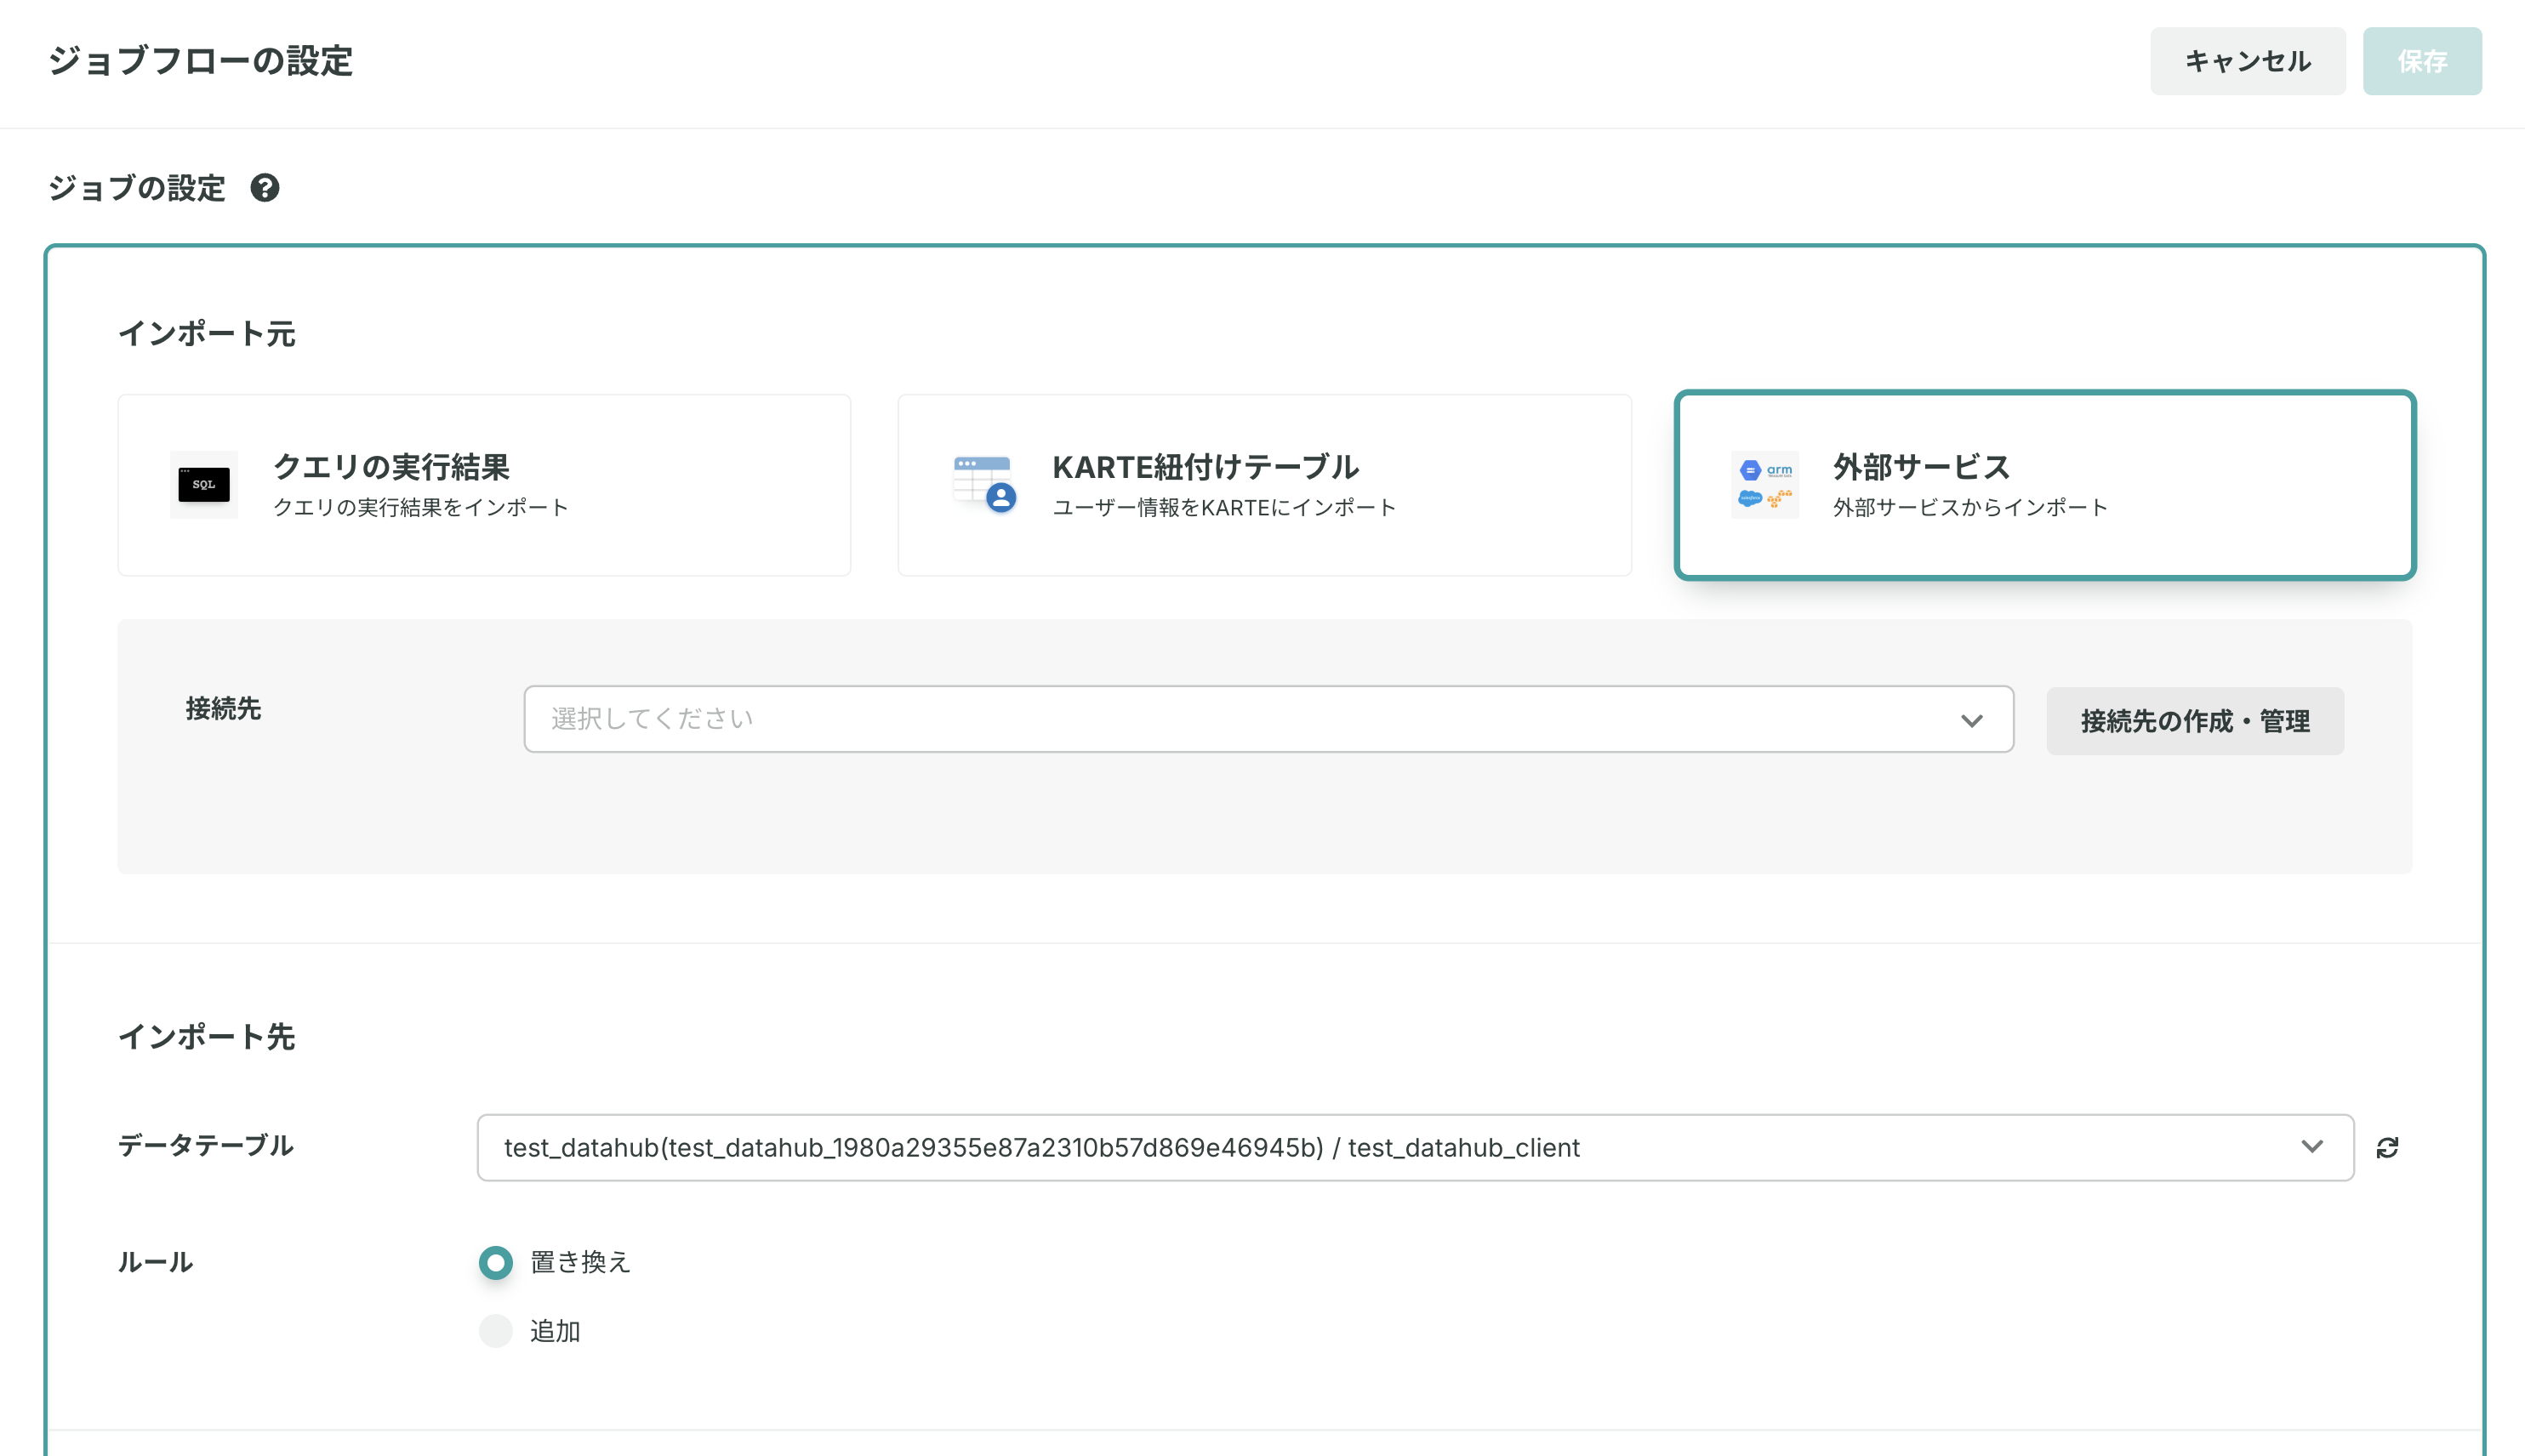Click the インポート元 section heading
2525x1456 pixels.
coord(207,334)
